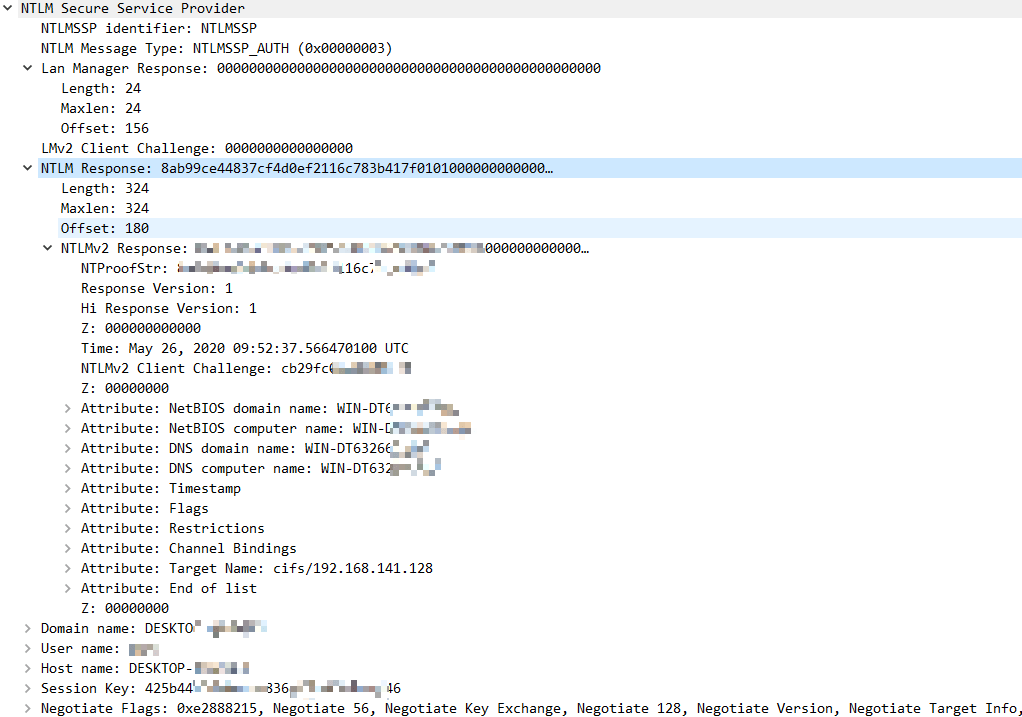Viewport: 1022px width, 717px height.
Task: Expand the NetBIOS domain name attribute
Action: click(68, 408)
